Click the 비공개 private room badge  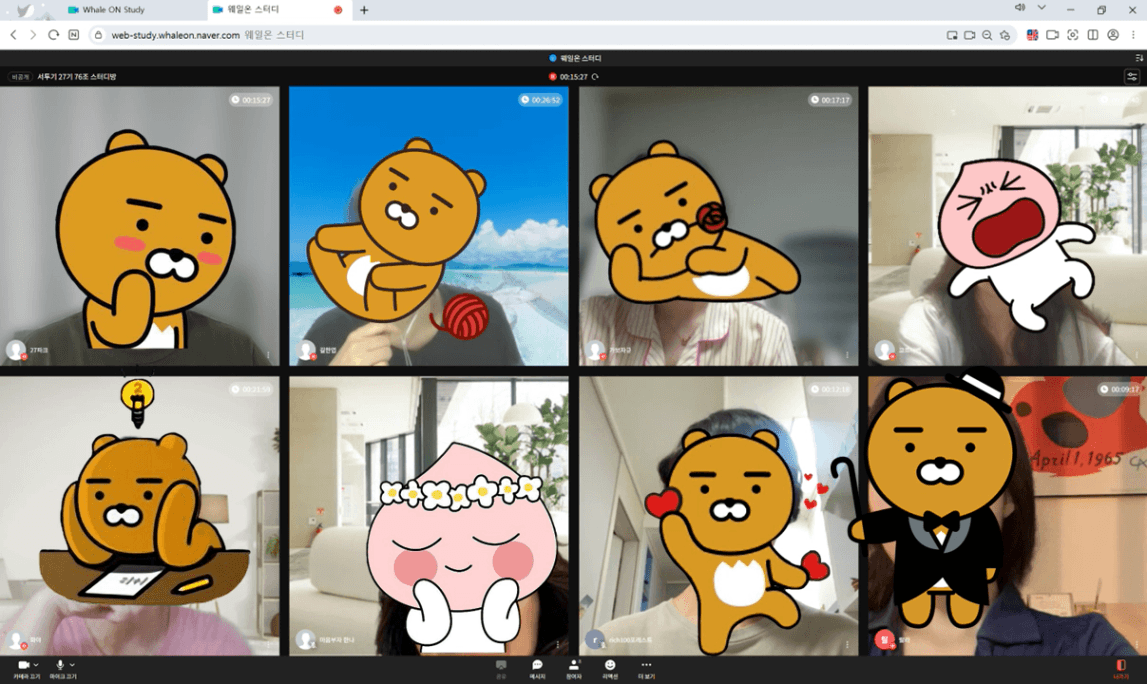(x=20, y=77)
